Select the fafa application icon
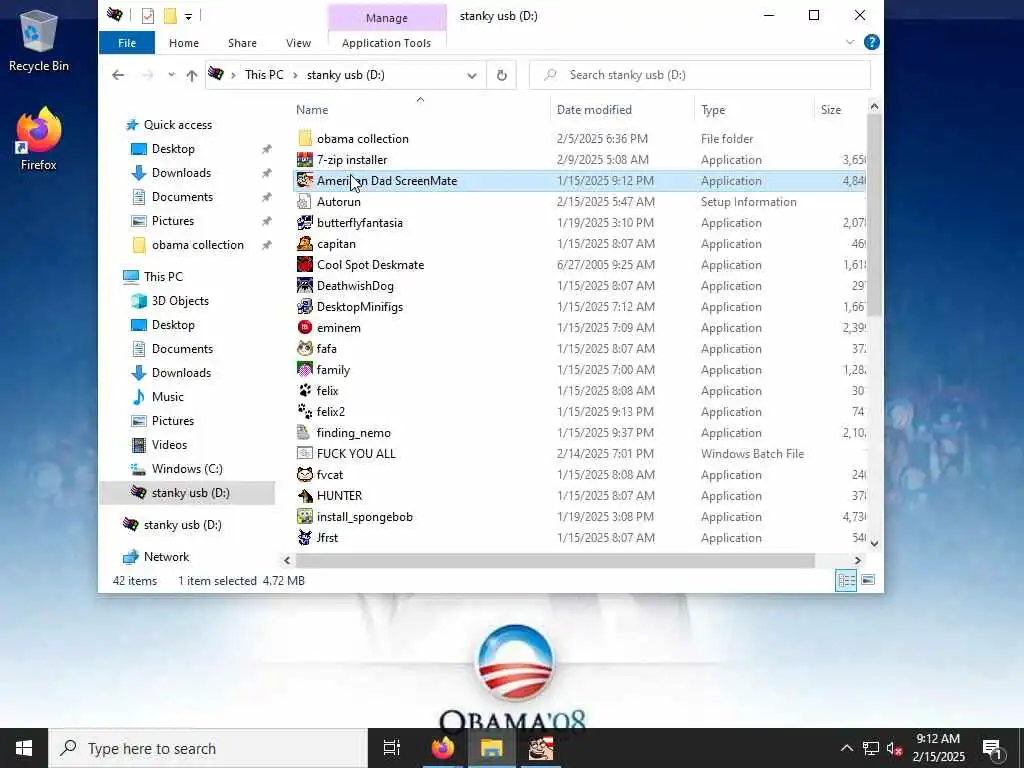 point(305,349)
